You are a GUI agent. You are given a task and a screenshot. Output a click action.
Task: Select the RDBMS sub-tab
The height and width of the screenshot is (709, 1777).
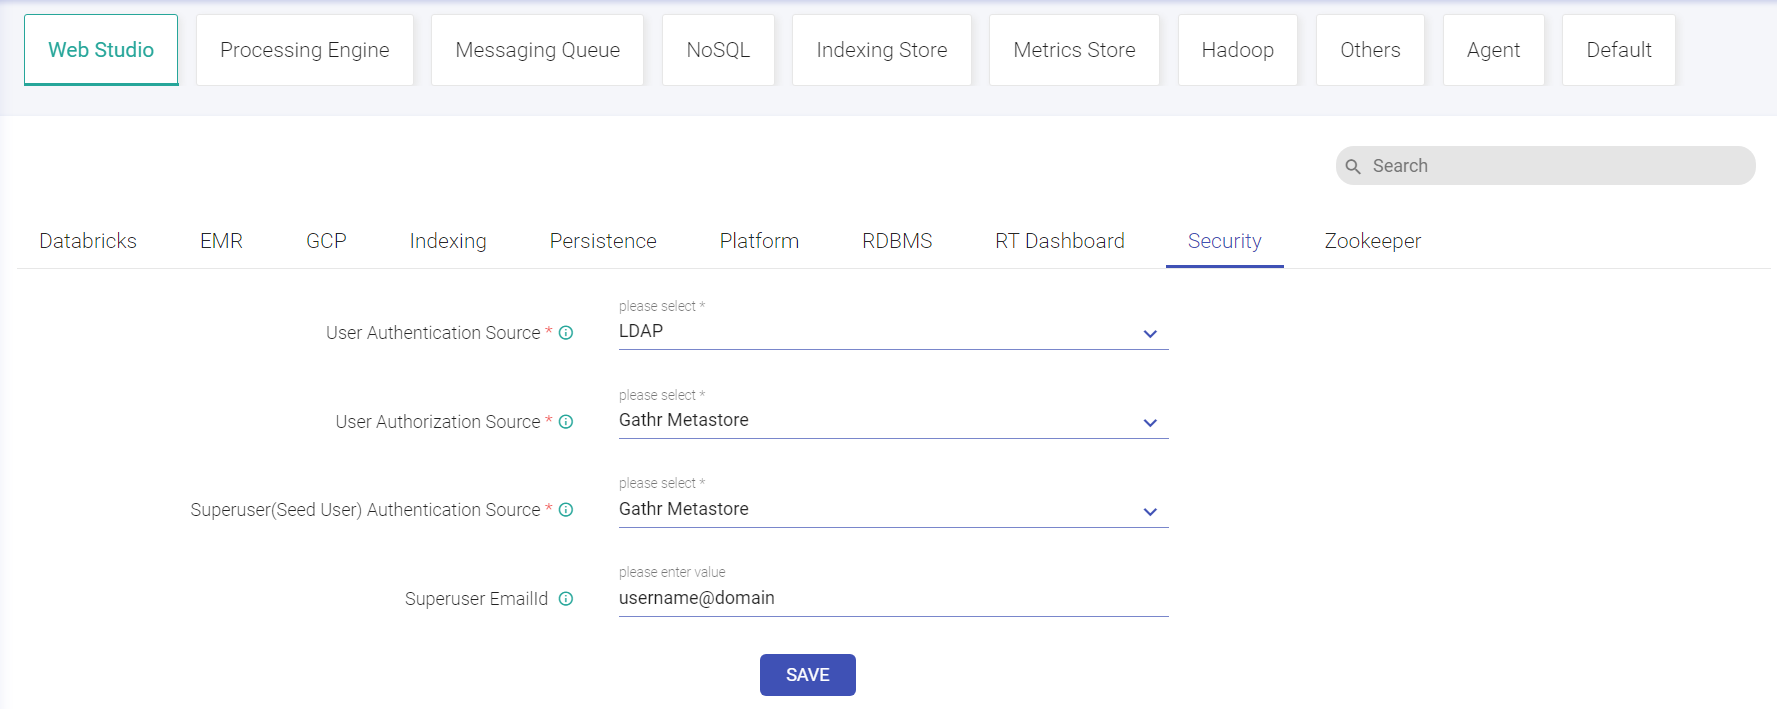897,241
